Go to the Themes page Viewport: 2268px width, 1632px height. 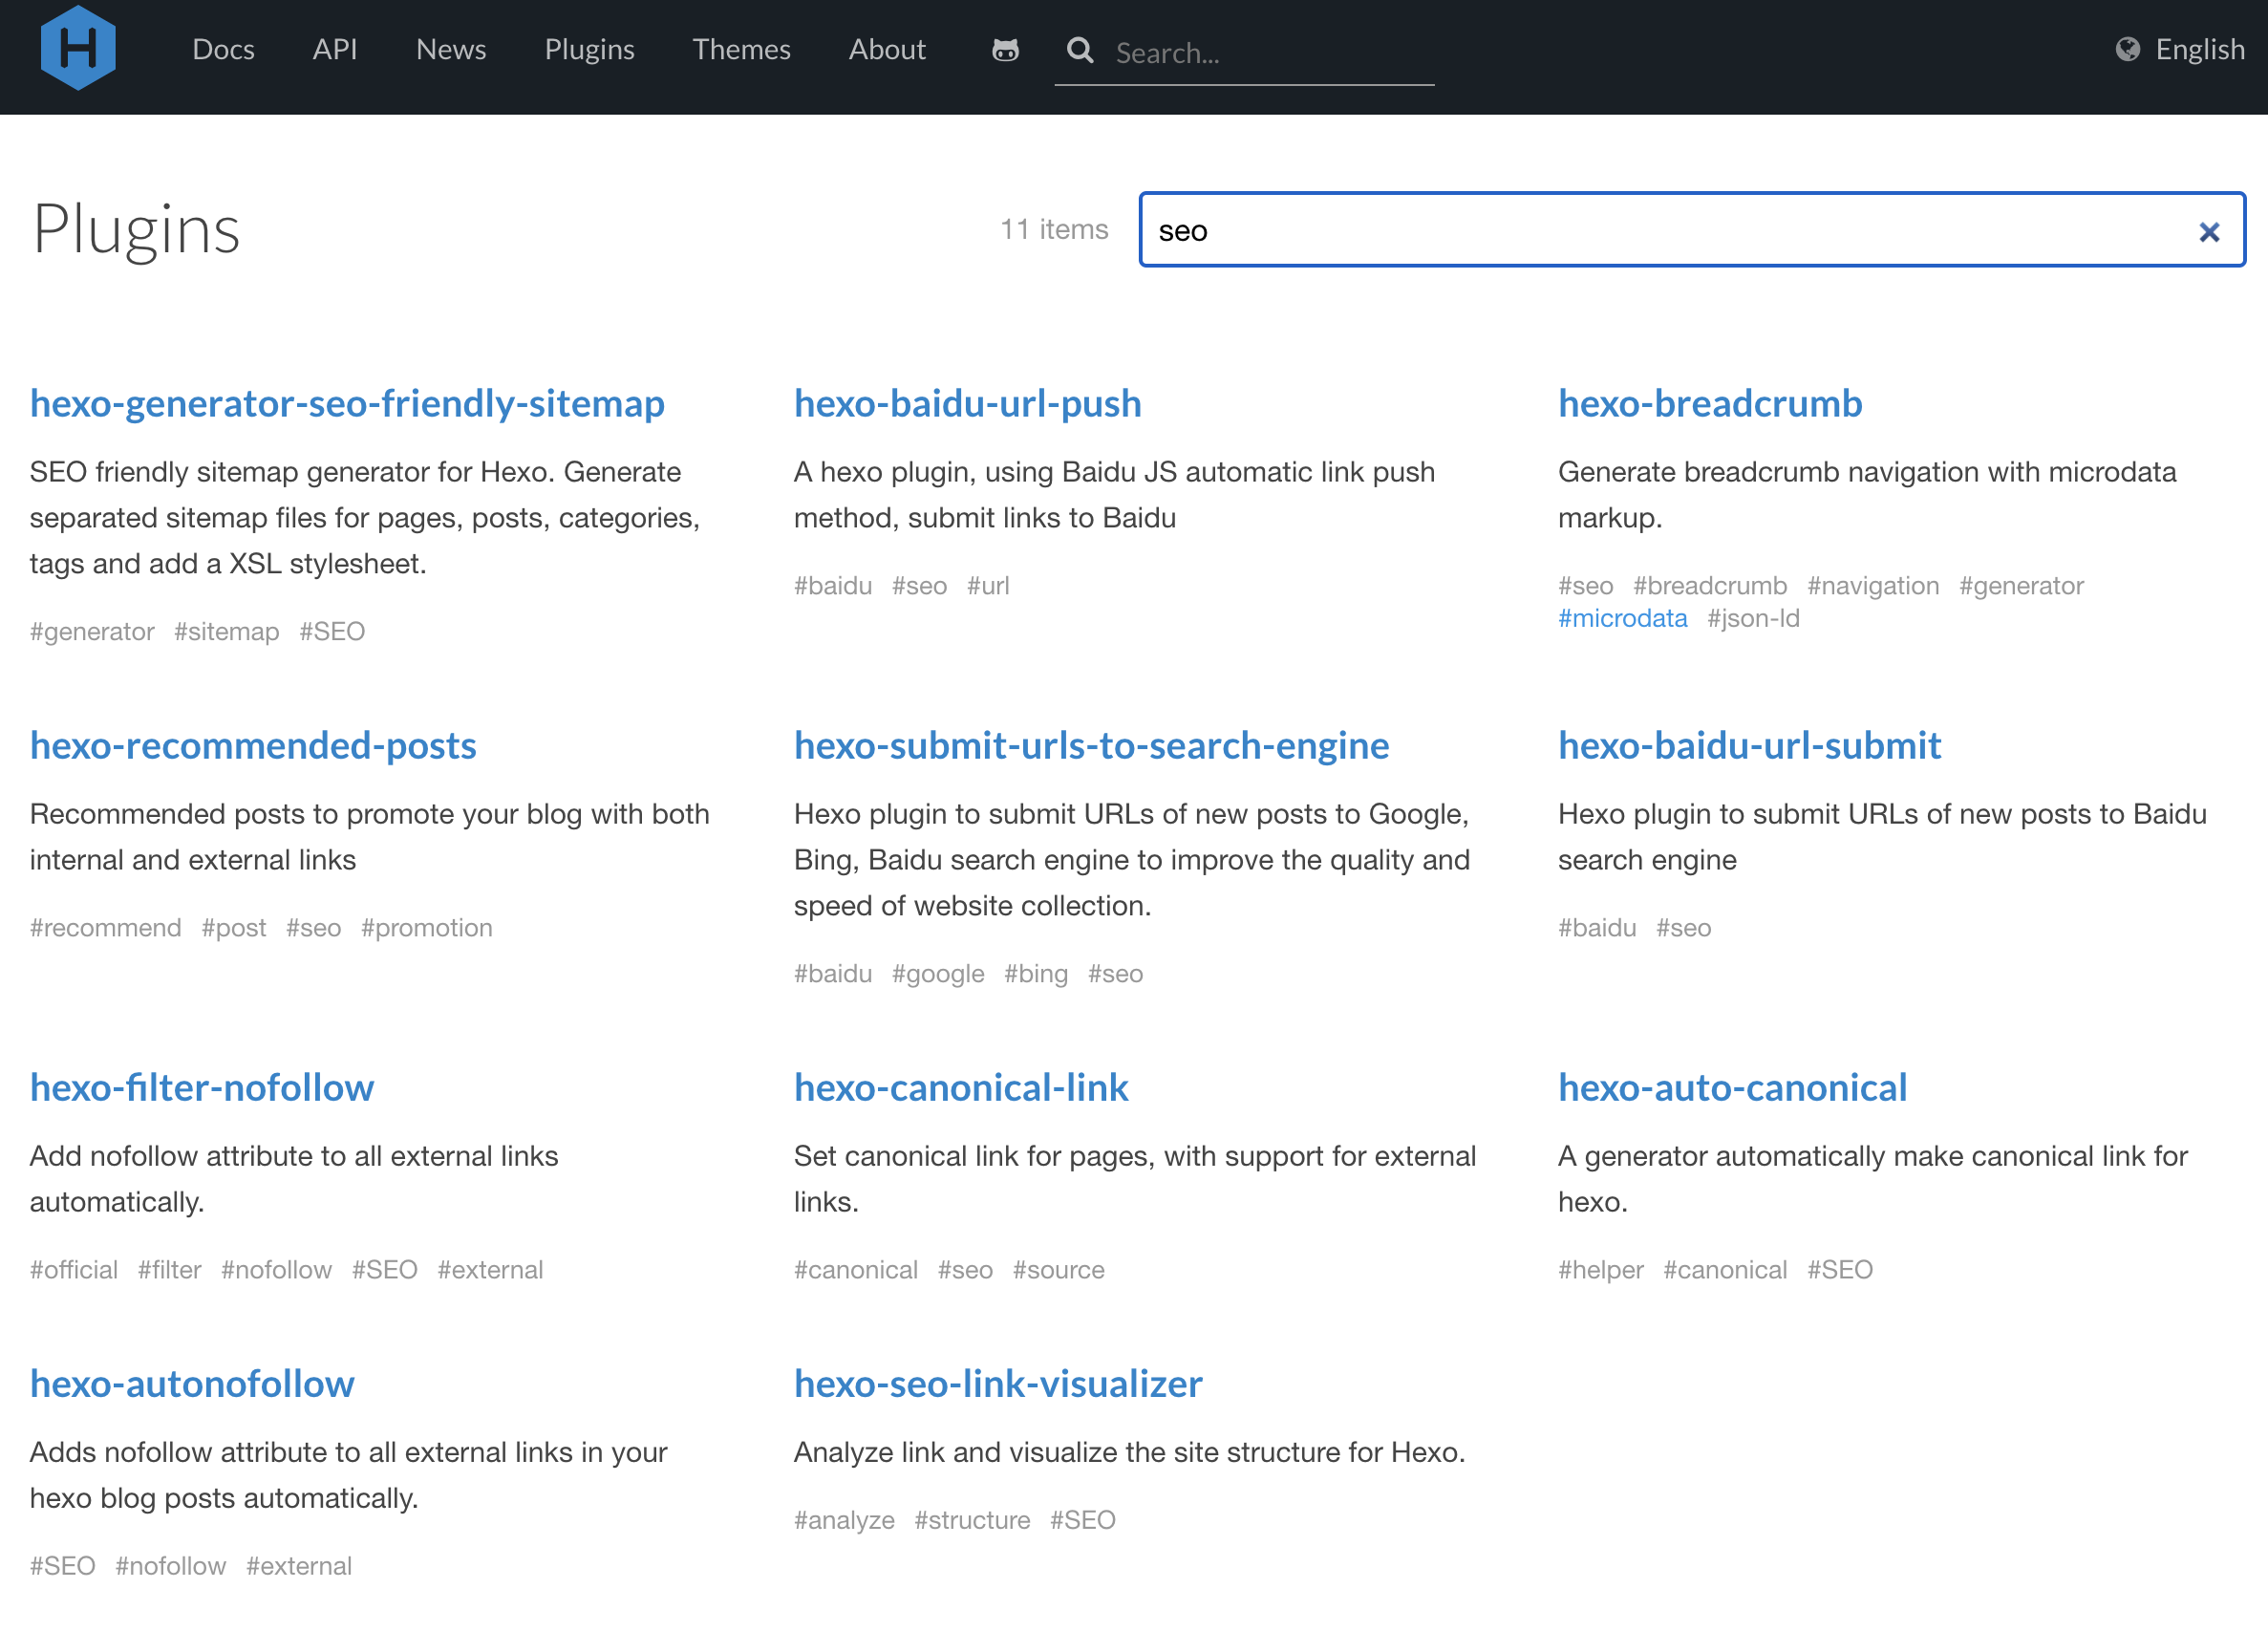point(741,49)
